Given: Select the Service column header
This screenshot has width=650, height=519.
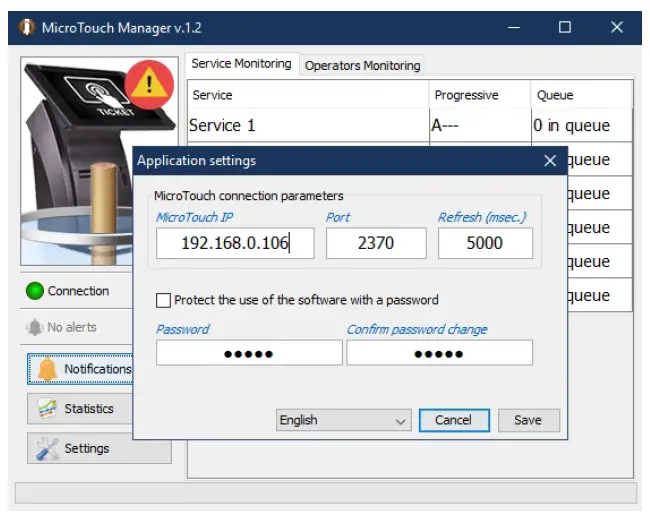Looking at the screenshot, I should click(308, 95).
